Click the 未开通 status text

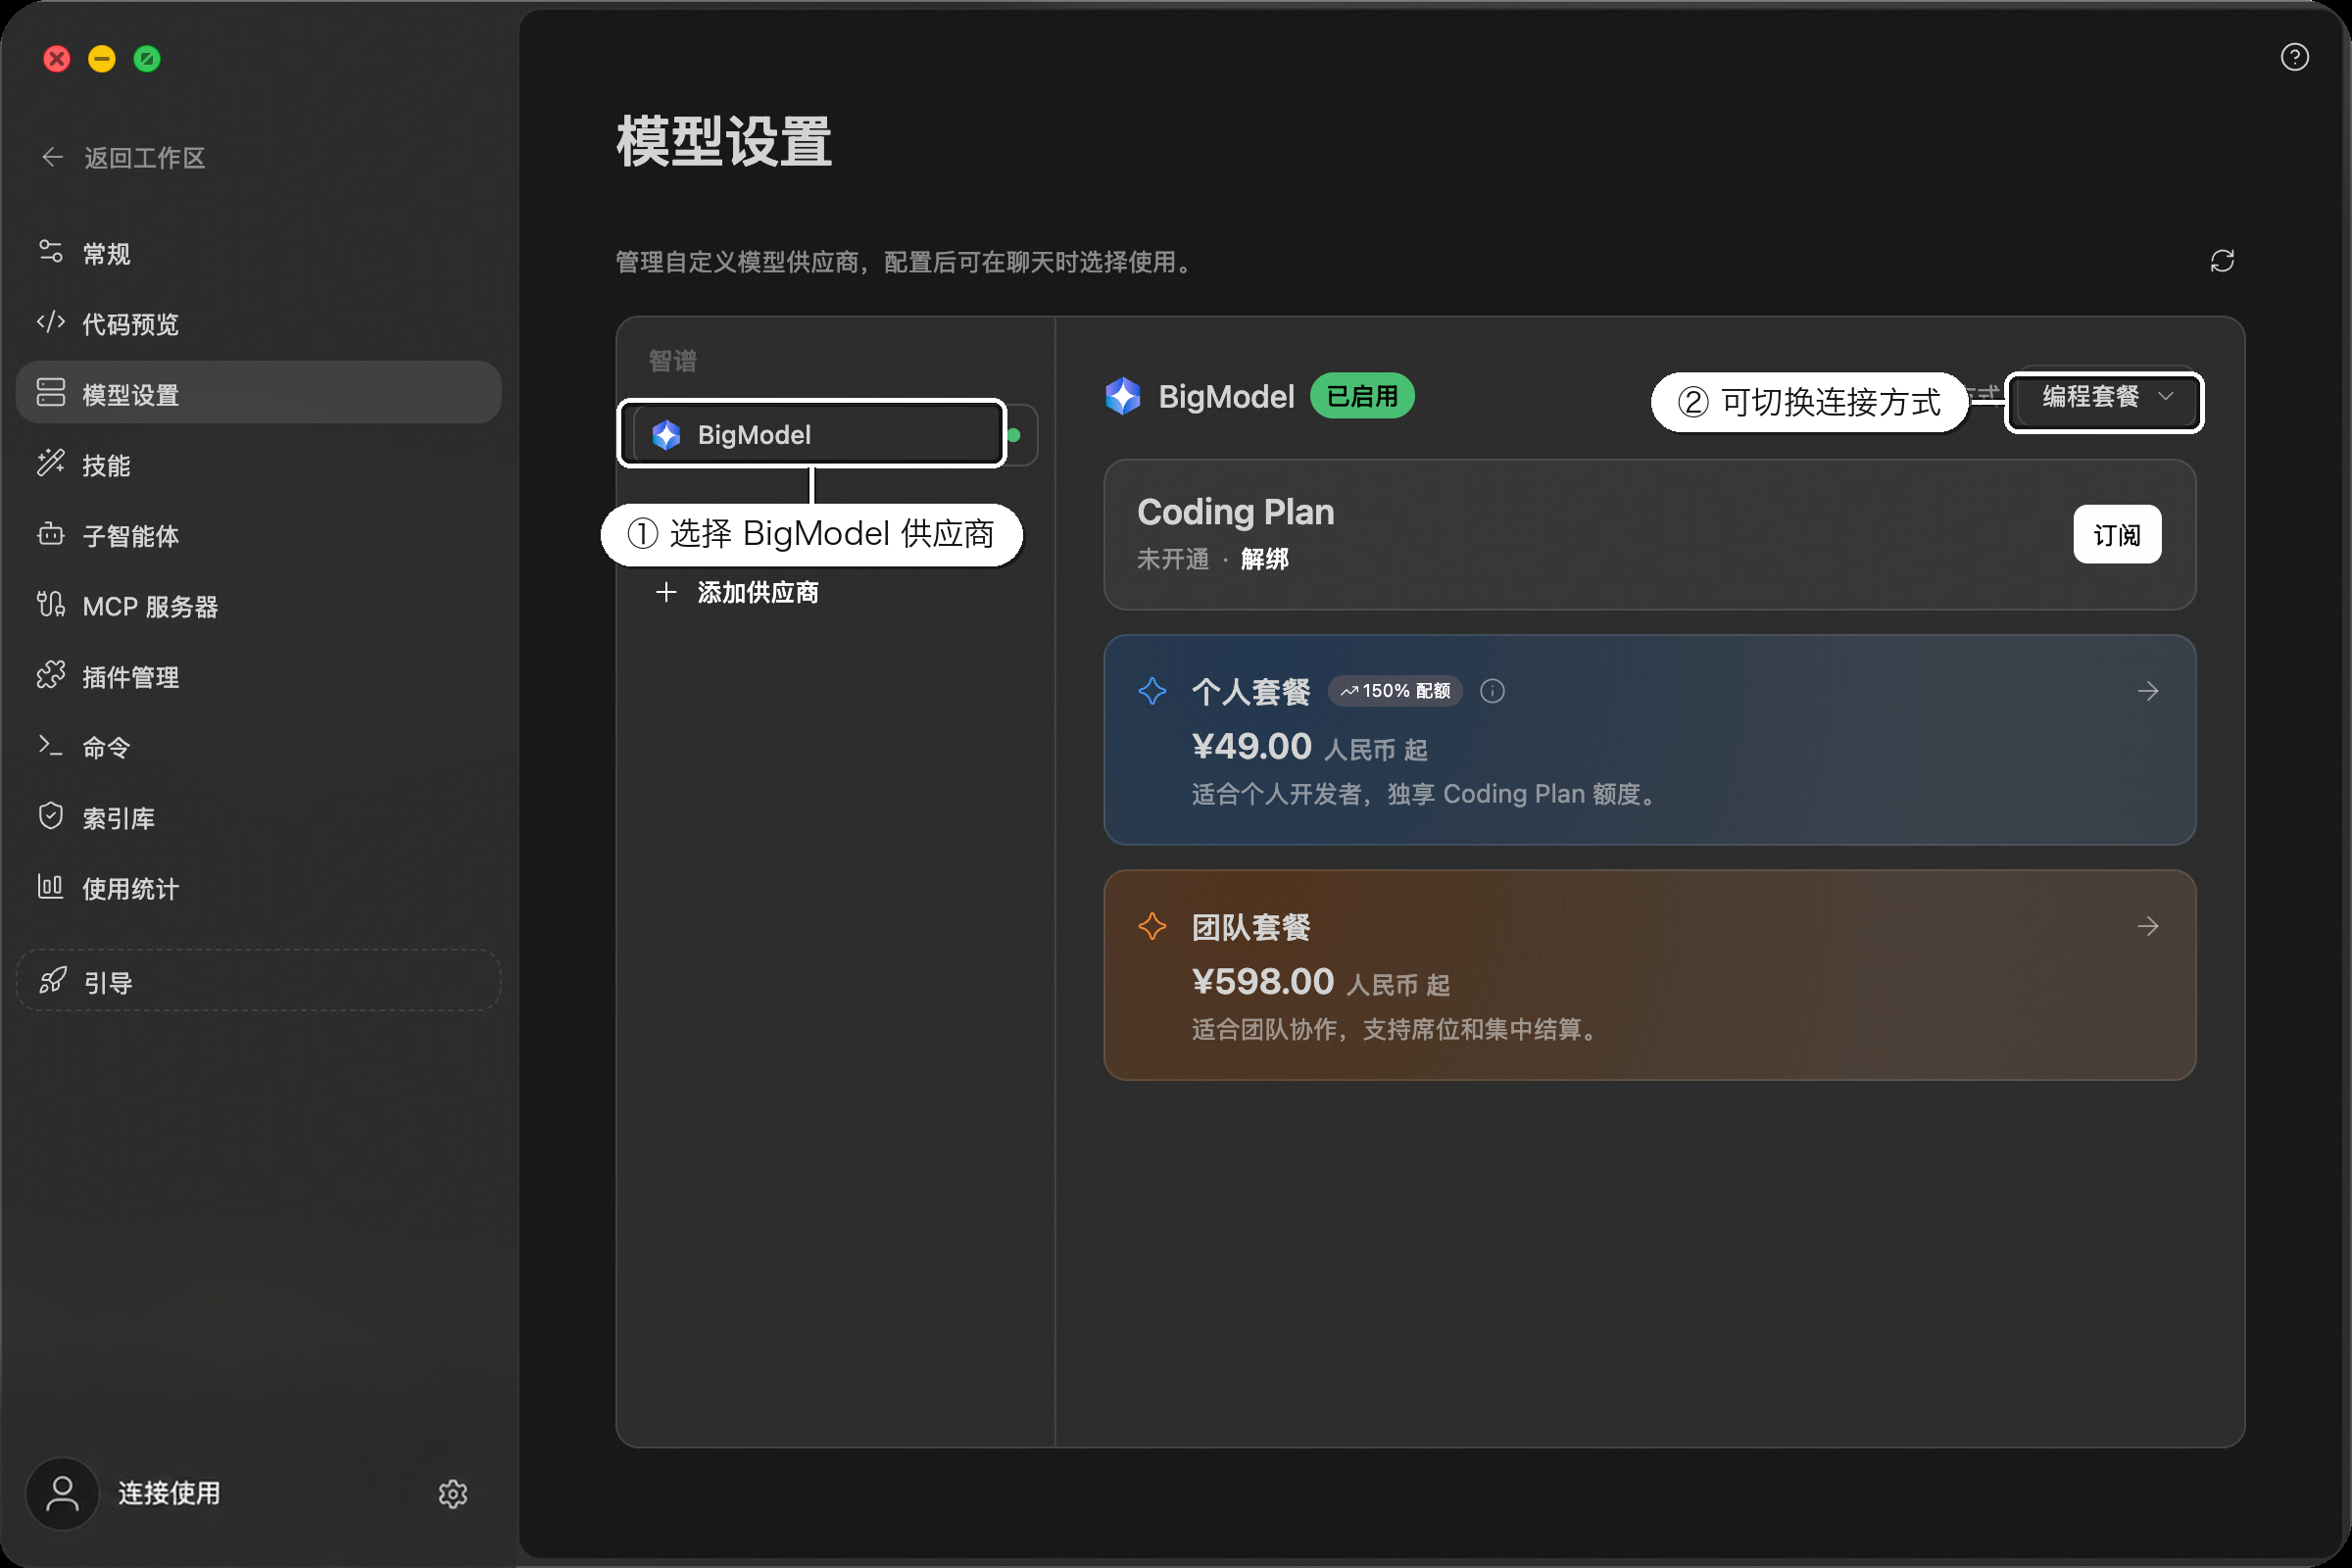pyautogui.click(x=1173, y=559)
